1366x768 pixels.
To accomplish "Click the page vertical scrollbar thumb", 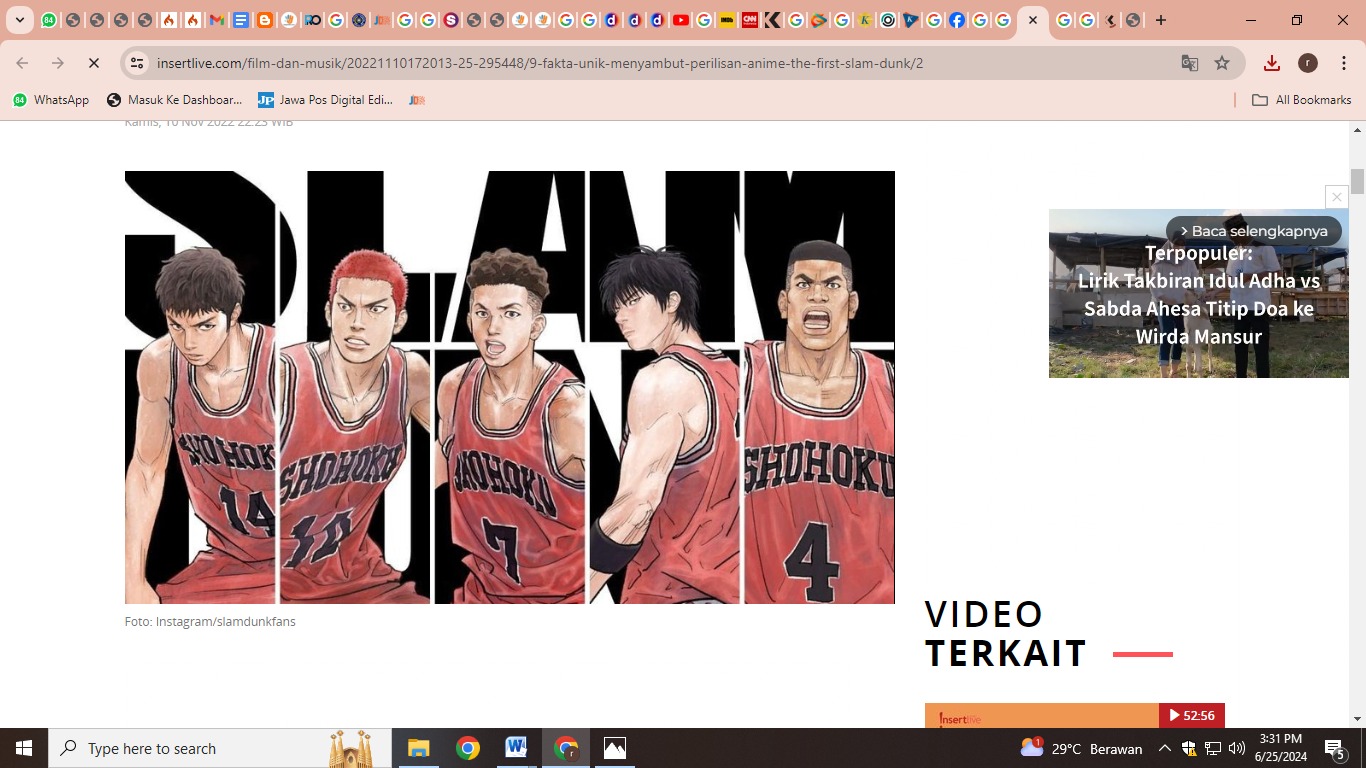I will tap(1357, 182).
